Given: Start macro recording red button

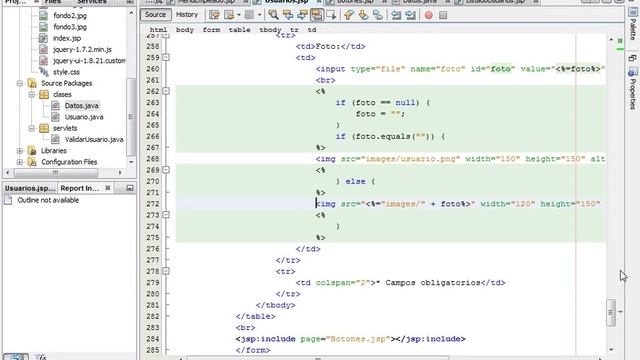Looking at the screenshot, I should [429, 15].
